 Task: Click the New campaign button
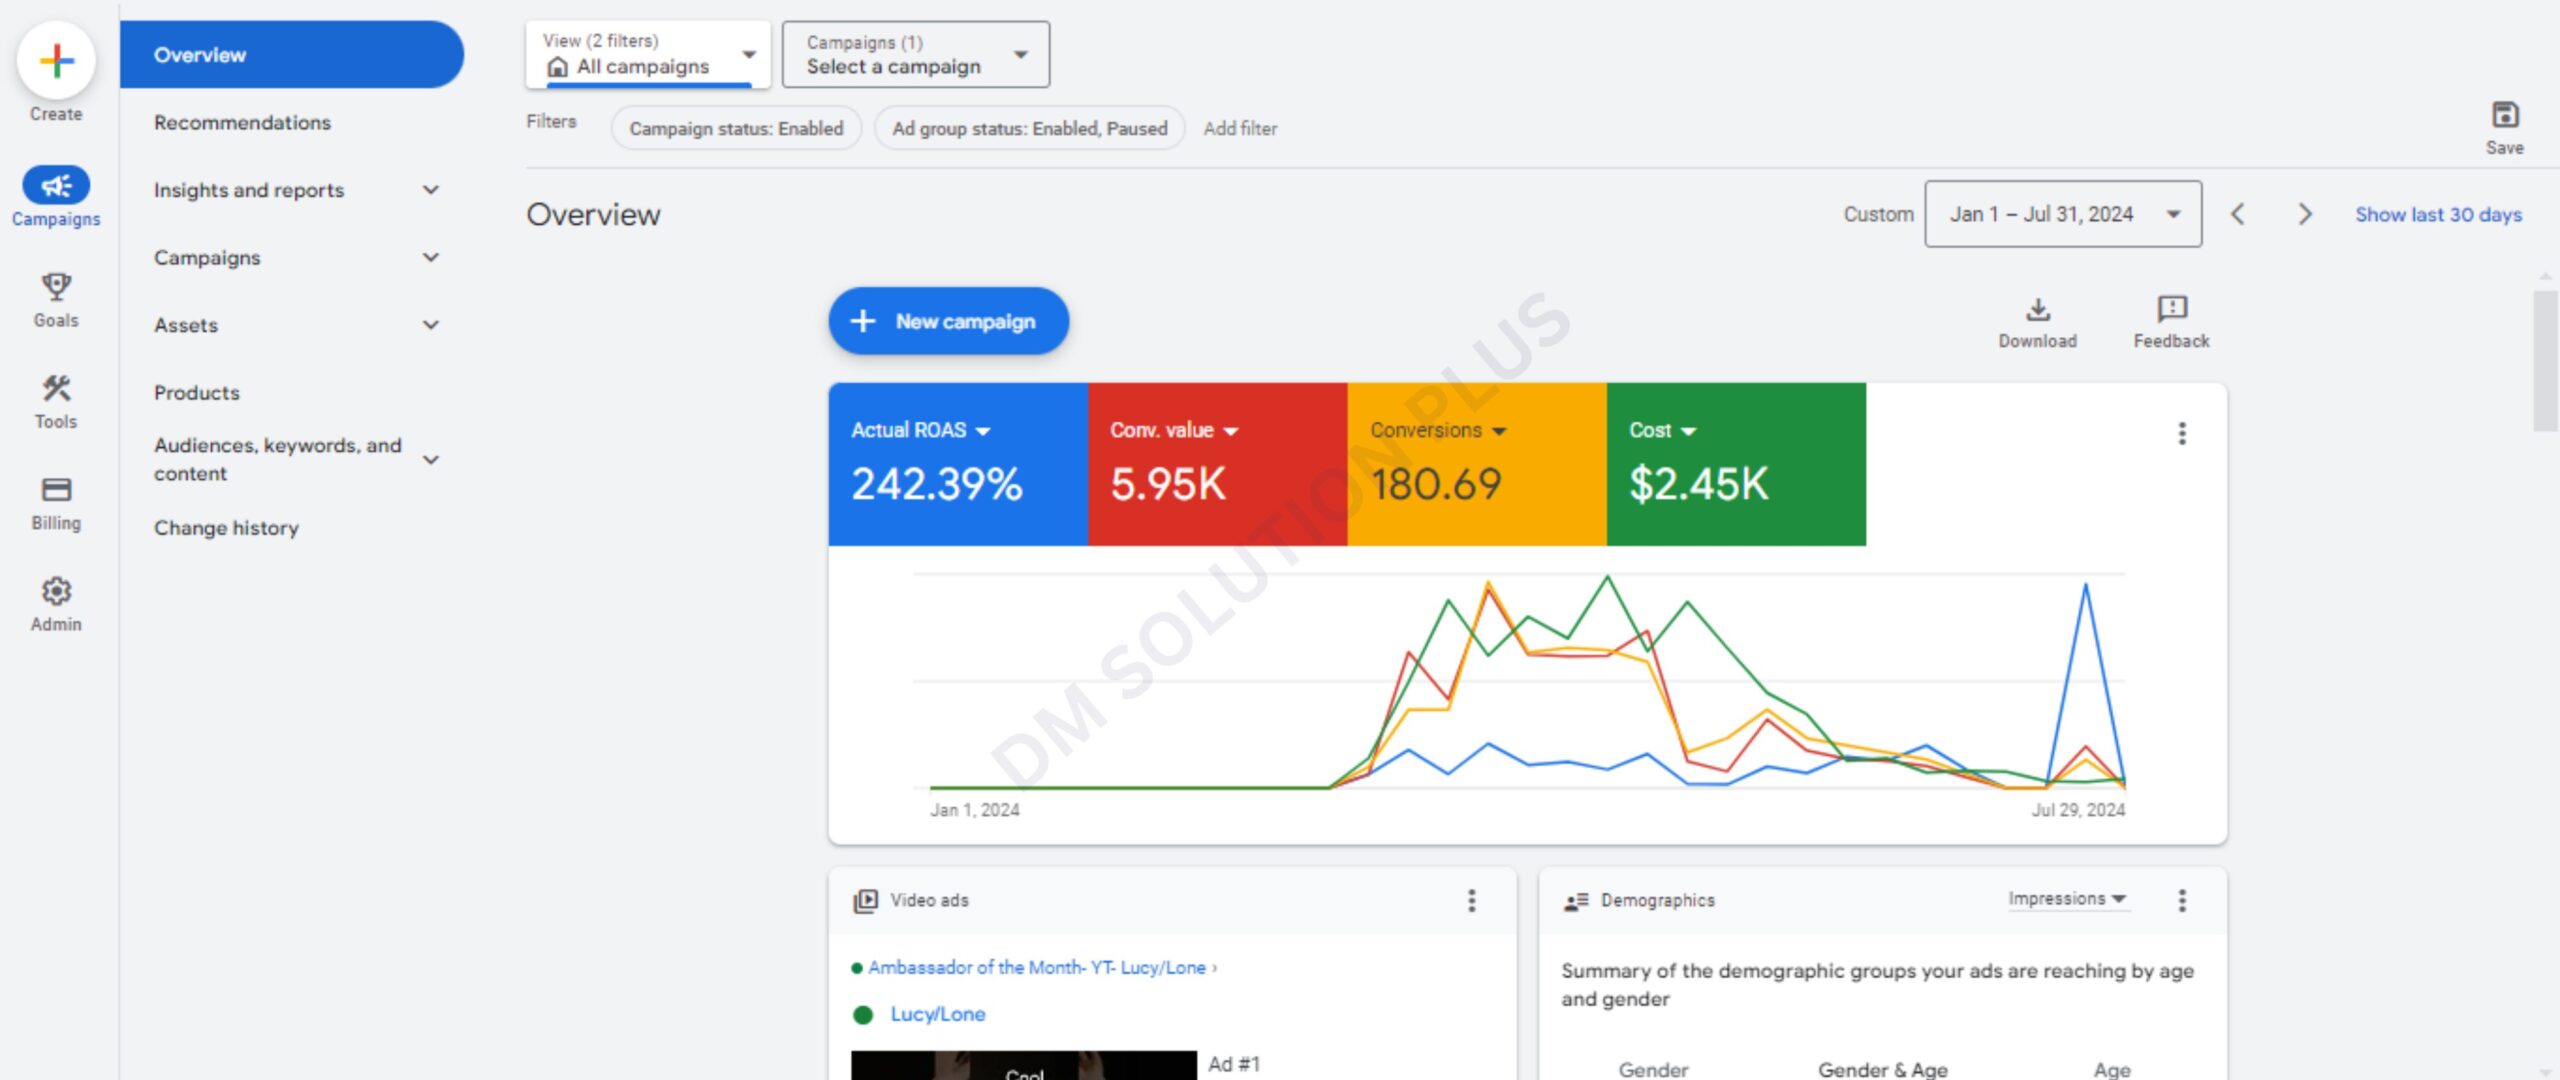click(948, 321)
